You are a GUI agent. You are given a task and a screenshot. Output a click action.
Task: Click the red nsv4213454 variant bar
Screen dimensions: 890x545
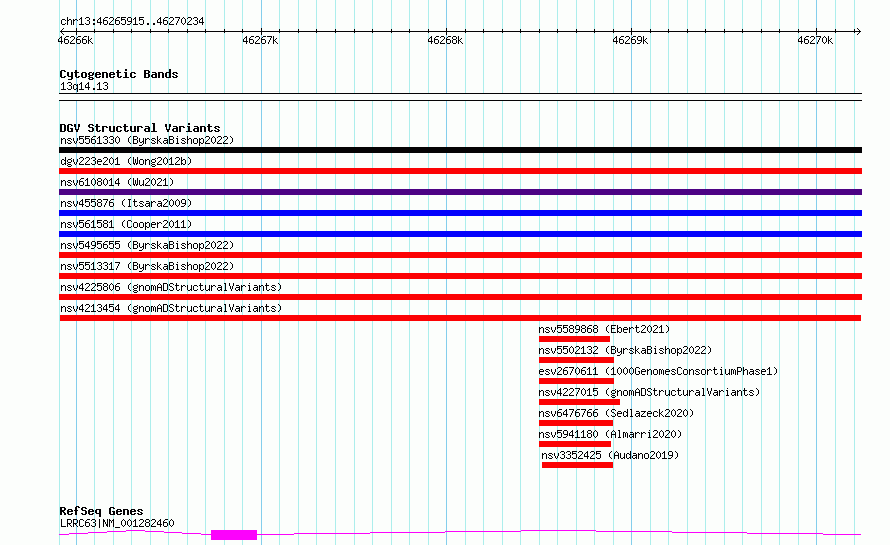click(x=460, y=318)
